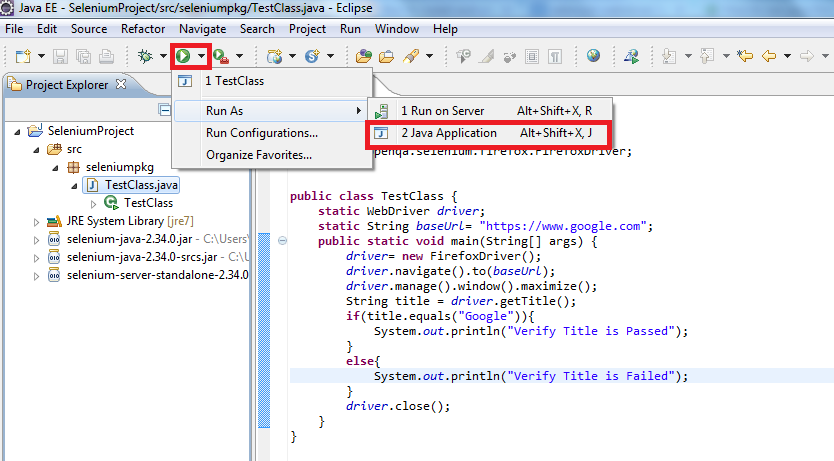834x461 pixels.
Task: Click the Toggle Breadcrumb icon
Action: (x=463, y=56)
